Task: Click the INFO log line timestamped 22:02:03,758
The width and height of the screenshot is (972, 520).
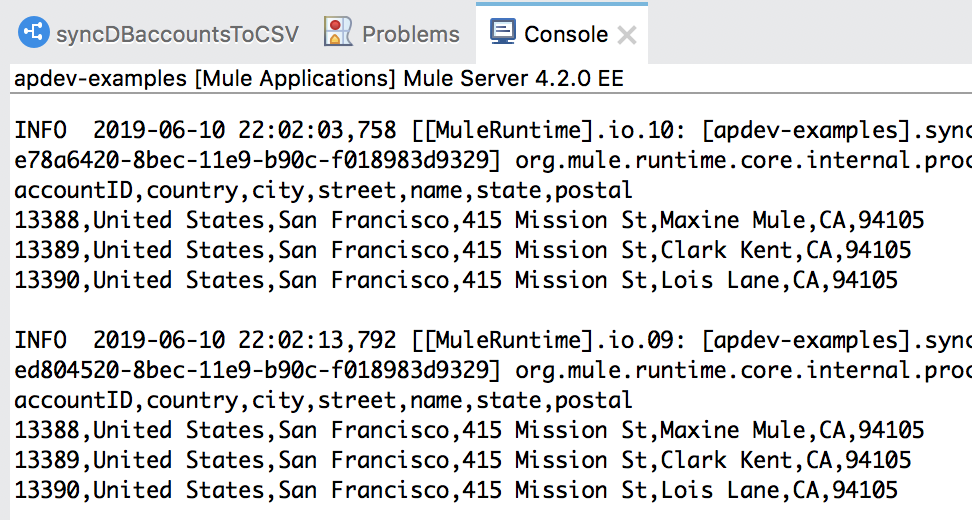Action: (493, 130)
